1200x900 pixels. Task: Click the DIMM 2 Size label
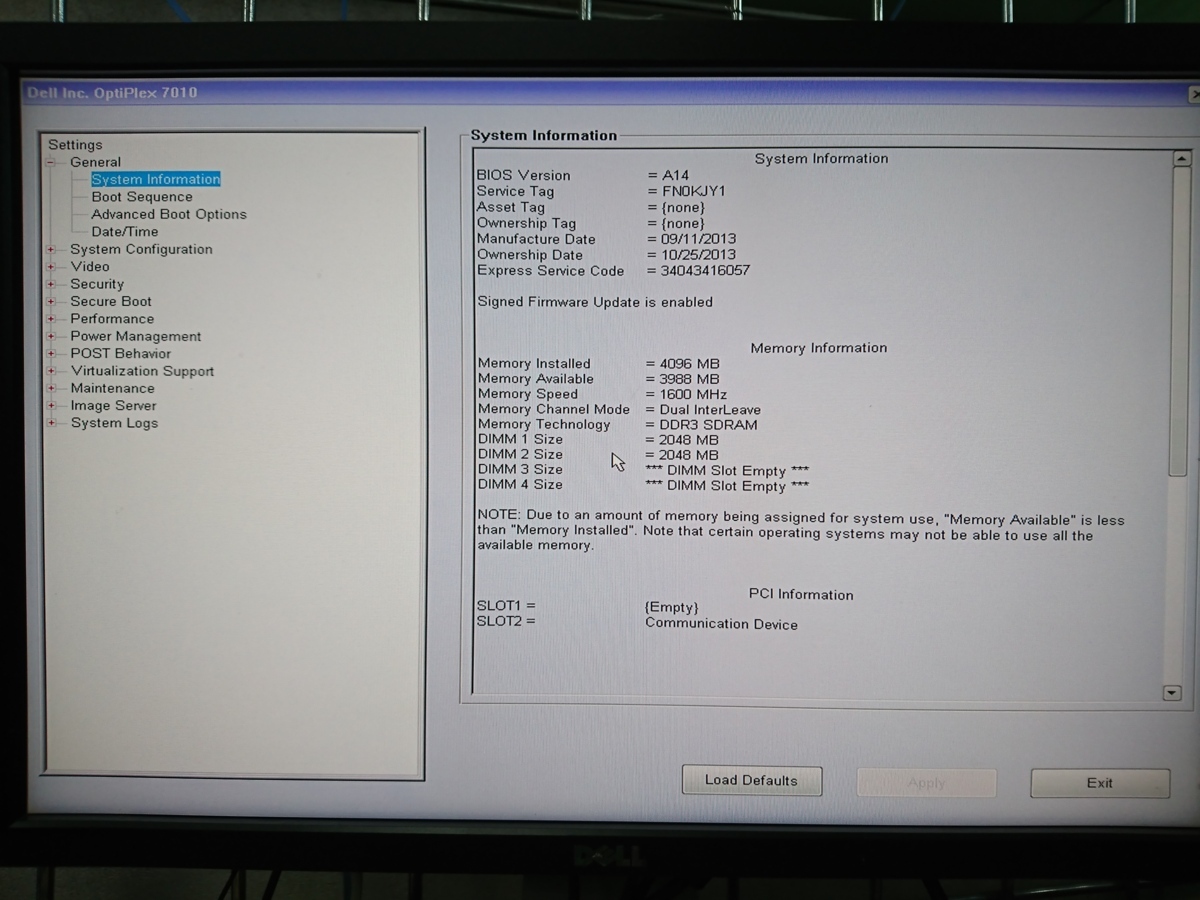pyautogui.click(x=520, y=454)
